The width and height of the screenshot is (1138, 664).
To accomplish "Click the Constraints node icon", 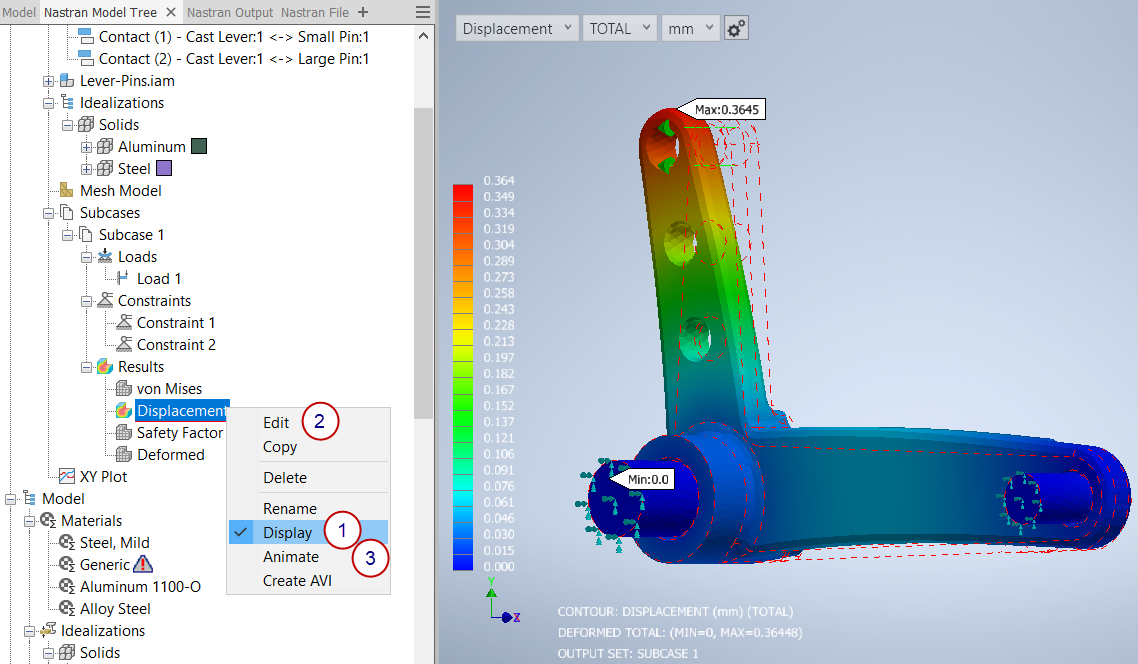I will click(105, 300).
